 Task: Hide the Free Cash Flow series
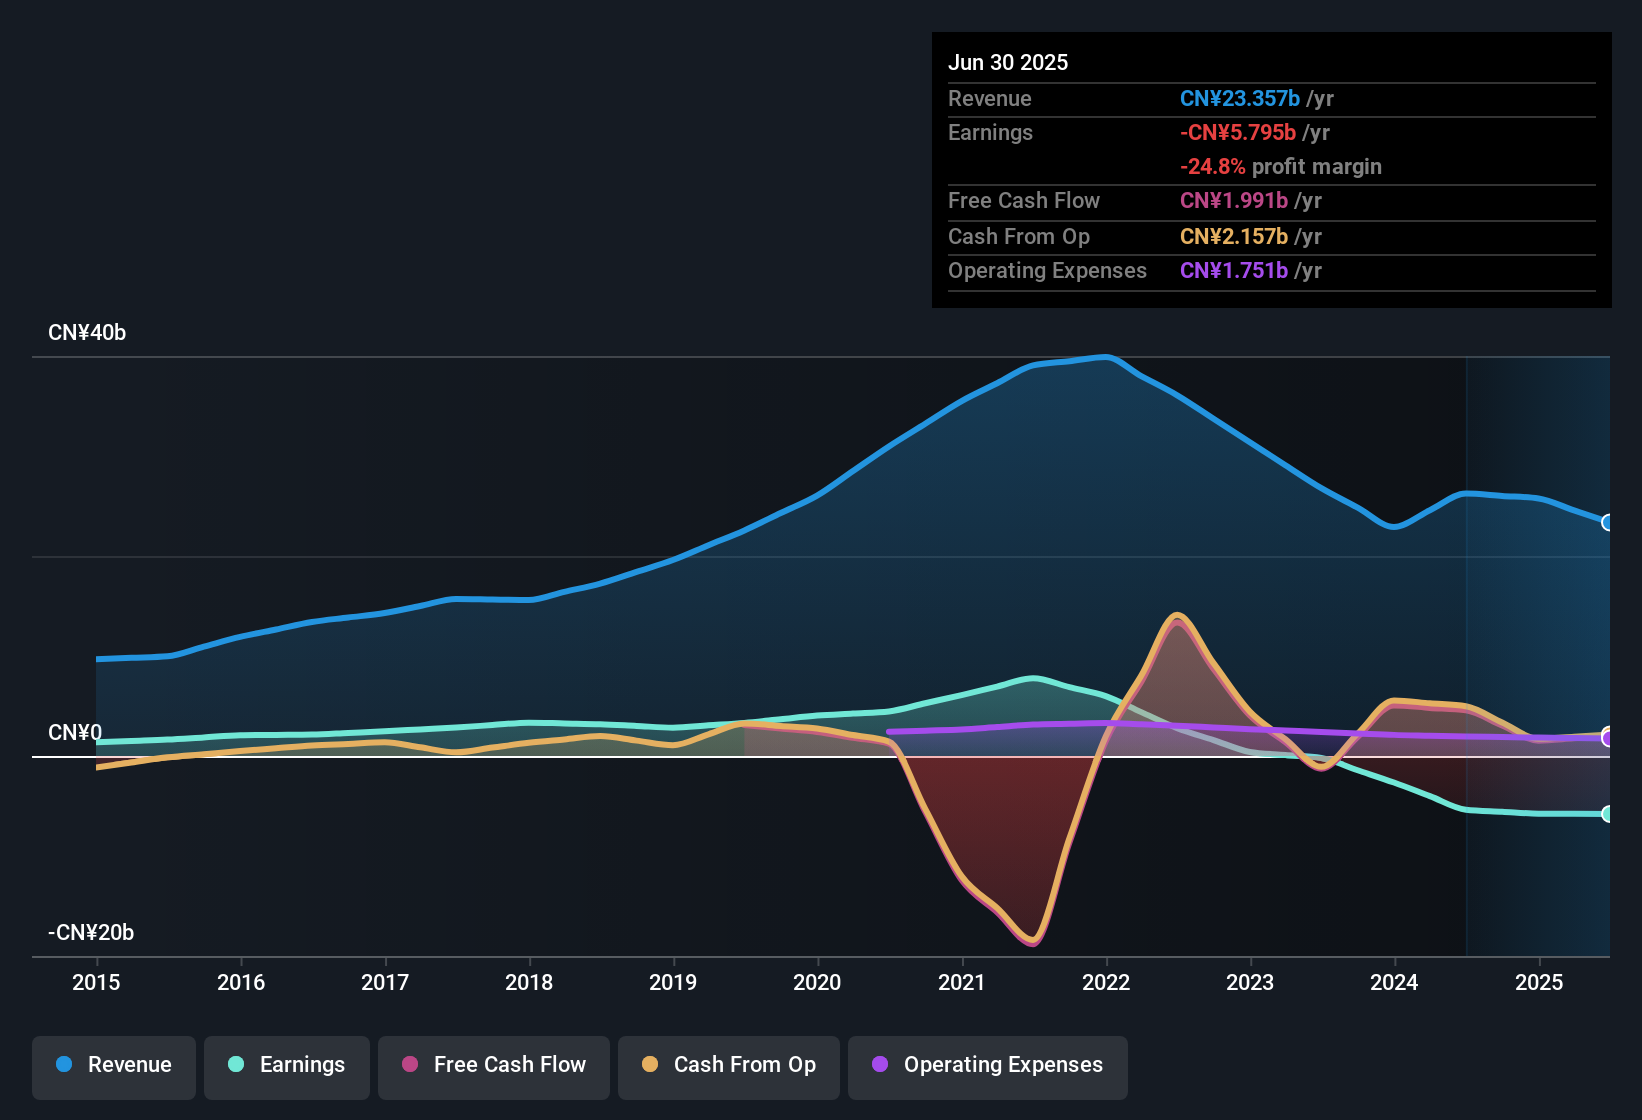coord(494,1065)
